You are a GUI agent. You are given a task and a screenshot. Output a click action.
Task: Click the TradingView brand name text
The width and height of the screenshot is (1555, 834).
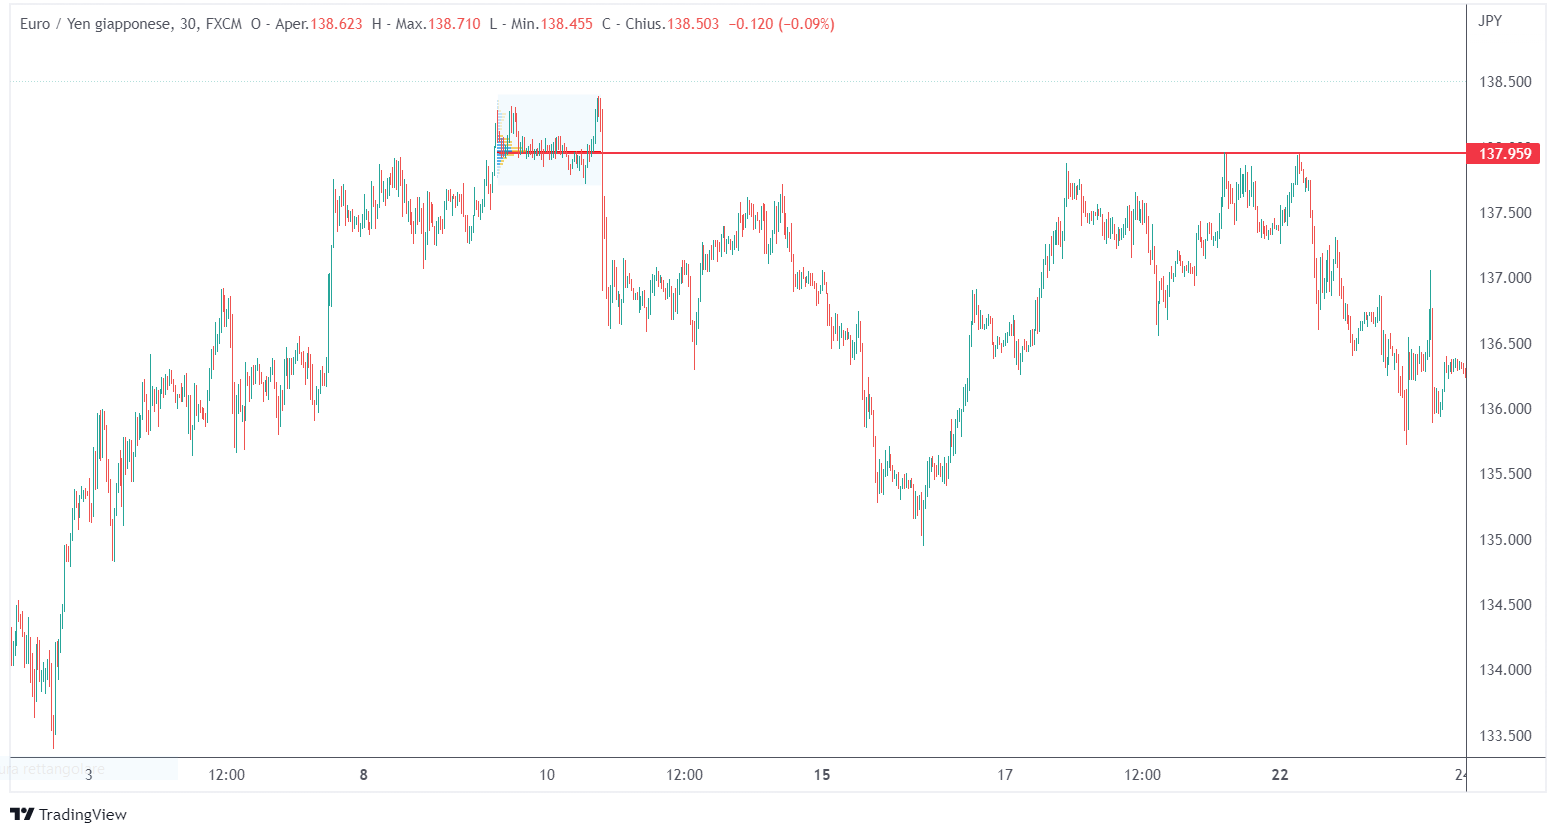83,815
